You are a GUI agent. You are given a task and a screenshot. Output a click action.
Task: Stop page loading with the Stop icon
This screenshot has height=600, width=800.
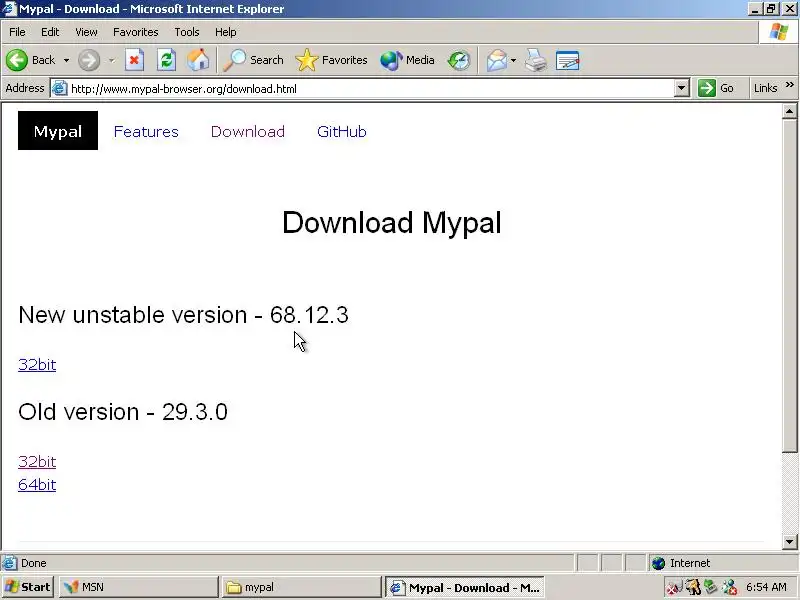[x=134, y=60]
